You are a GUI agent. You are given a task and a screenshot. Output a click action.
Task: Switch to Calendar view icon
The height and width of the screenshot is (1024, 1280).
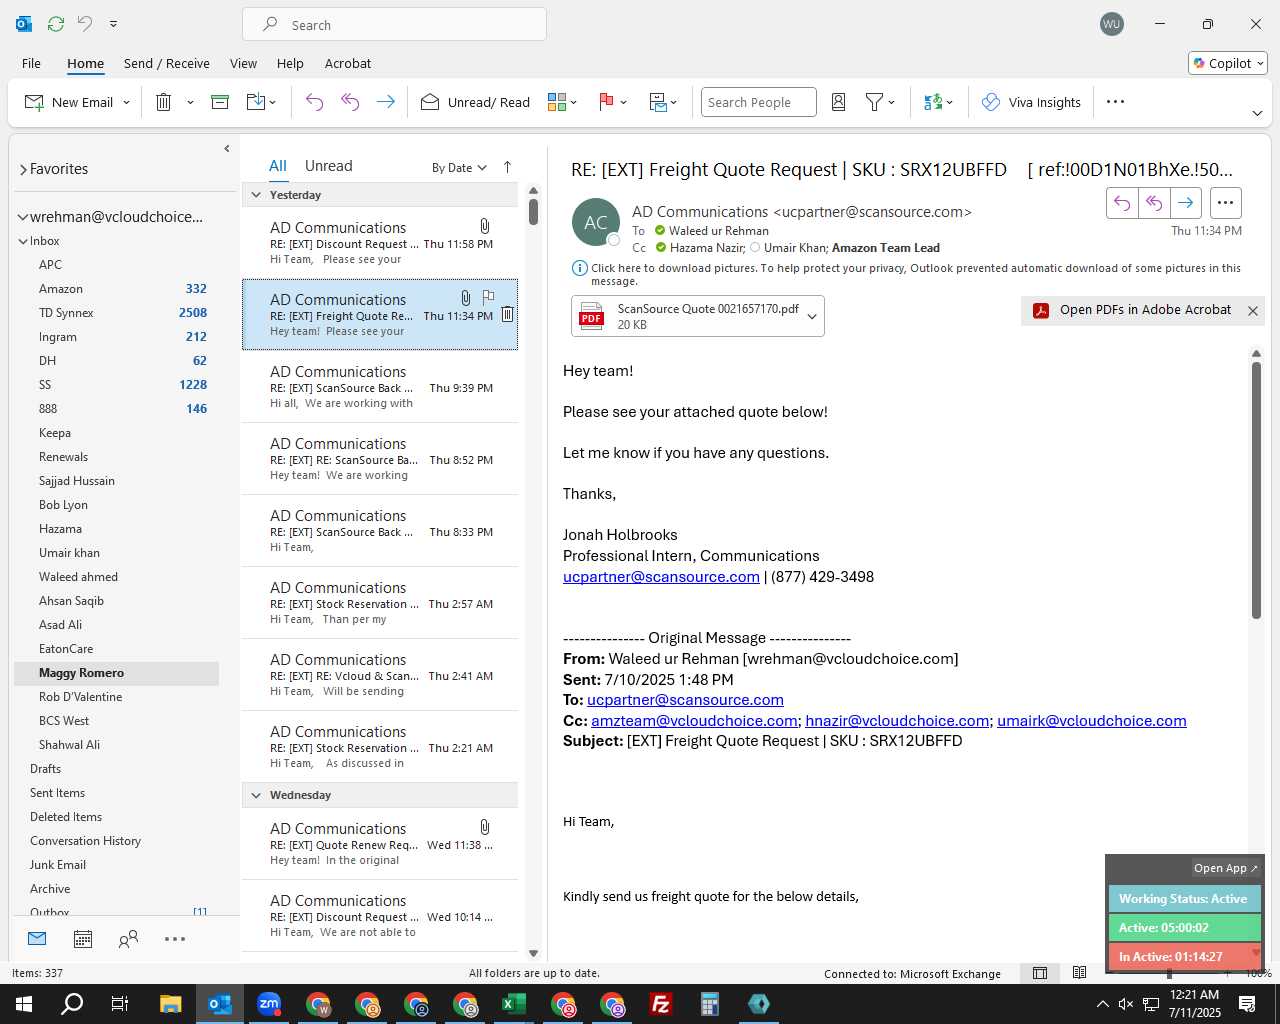click(x=83, y=939)
